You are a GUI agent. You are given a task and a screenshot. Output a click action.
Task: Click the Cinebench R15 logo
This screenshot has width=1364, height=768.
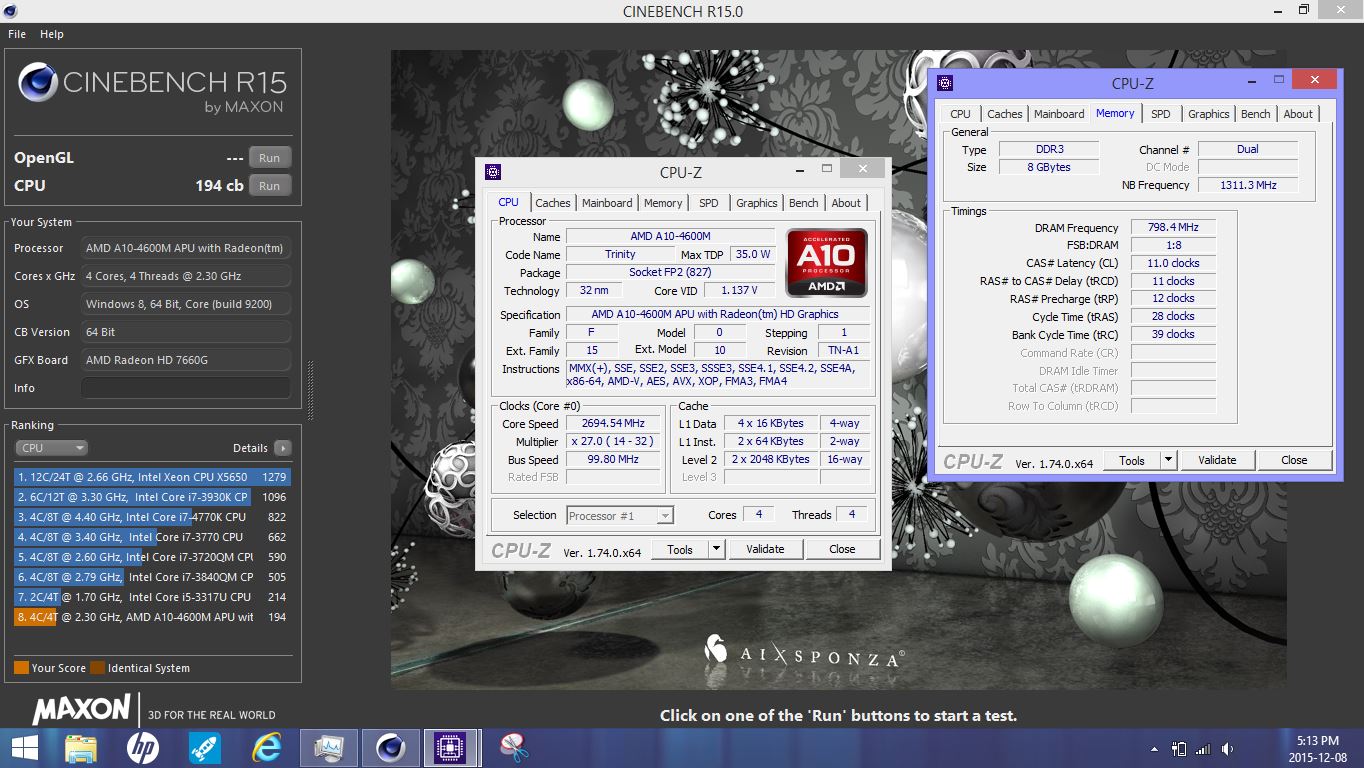coord(152,87)
